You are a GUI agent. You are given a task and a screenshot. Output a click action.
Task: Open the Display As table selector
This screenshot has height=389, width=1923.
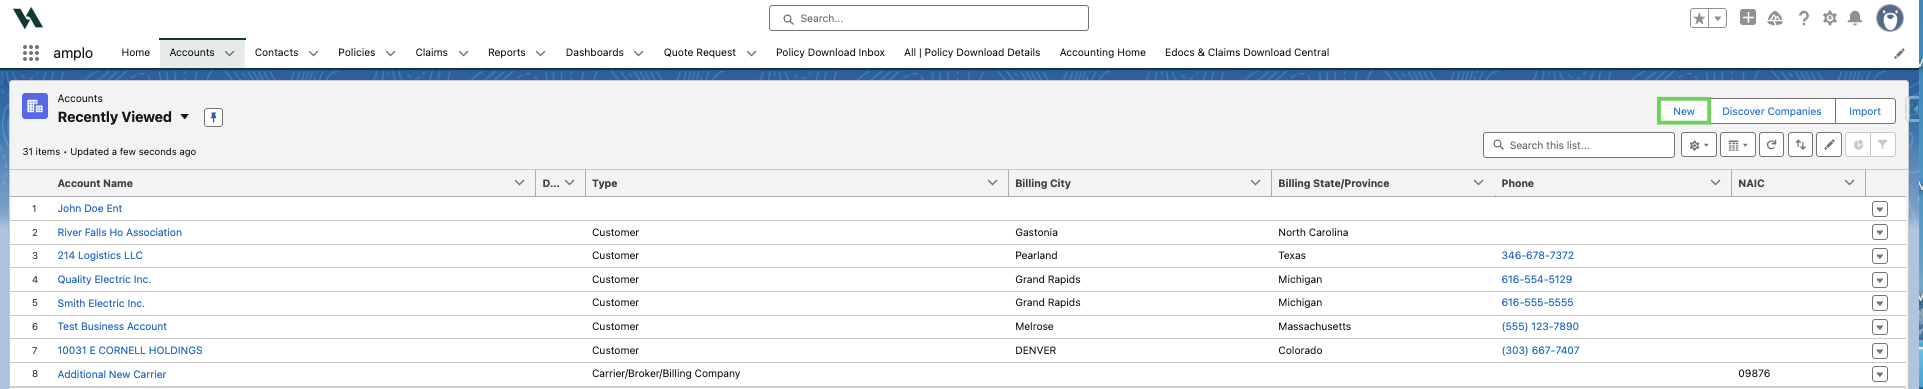tap(1739, 145)
